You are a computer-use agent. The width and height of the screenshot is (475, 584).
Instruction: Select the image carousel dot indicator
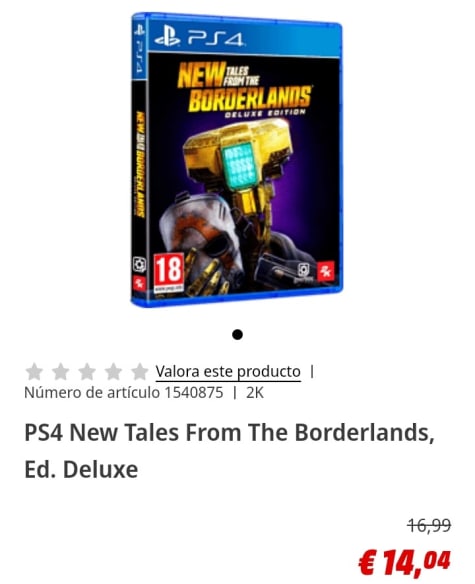[x=237, y=335]
